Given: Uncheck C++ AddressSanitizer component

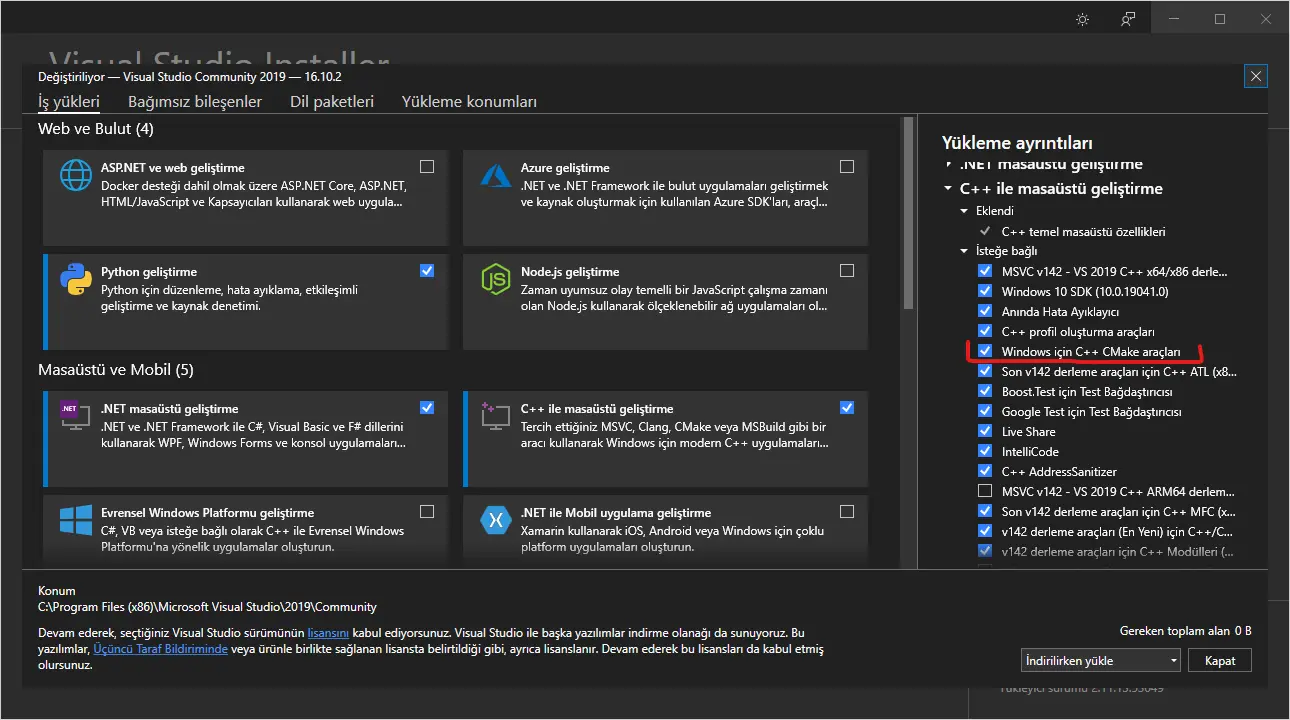Looking at the screenshot, I should click(985, 471).
